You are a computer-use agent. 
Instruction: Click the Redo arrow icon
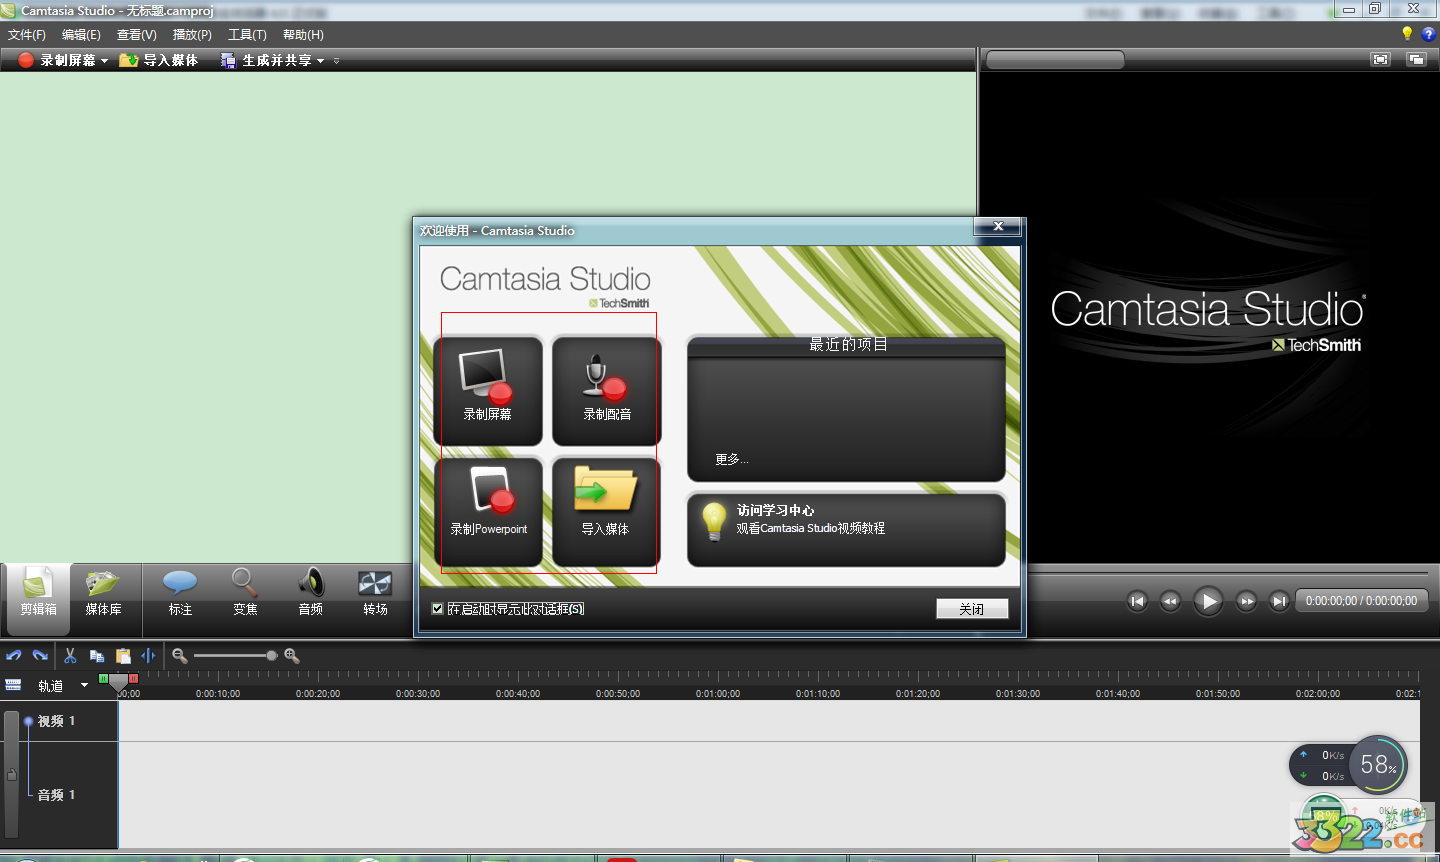click(x=40, y=656)
